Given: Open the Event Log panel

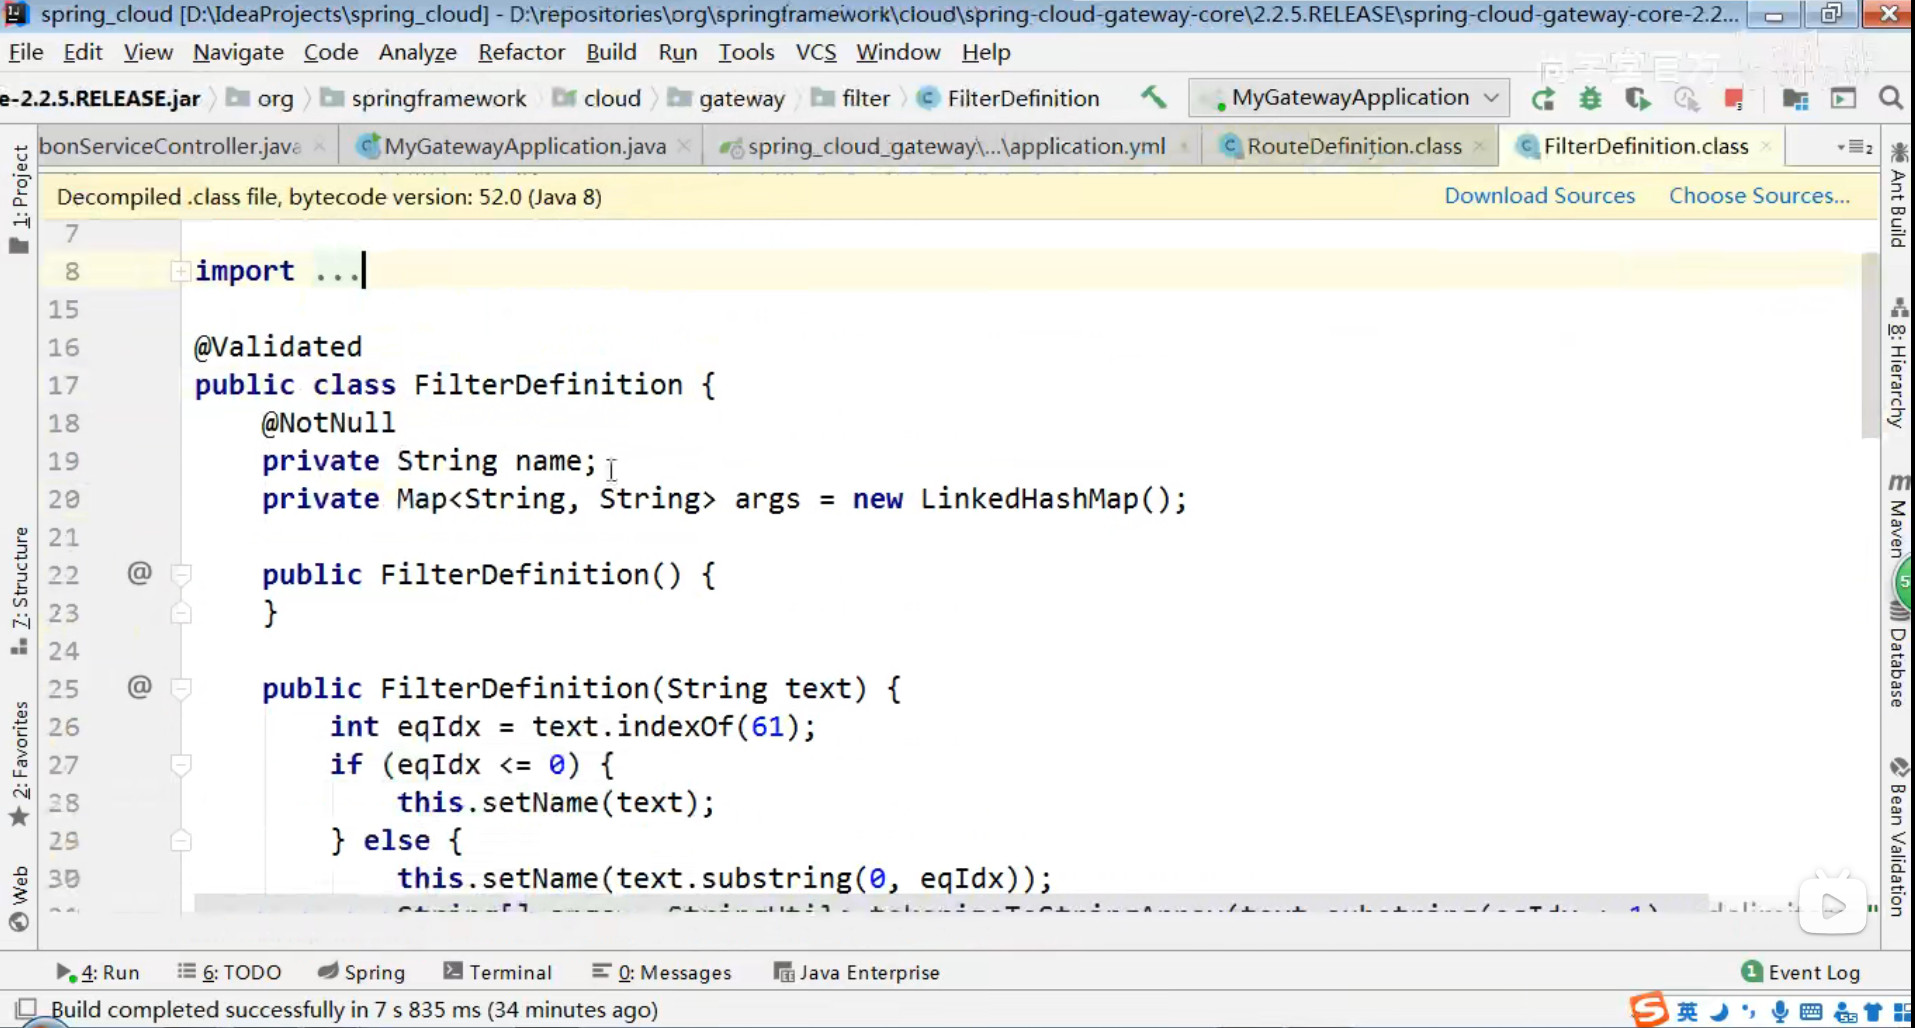Looking at the screenshot, I should (x=1801, y=972).
